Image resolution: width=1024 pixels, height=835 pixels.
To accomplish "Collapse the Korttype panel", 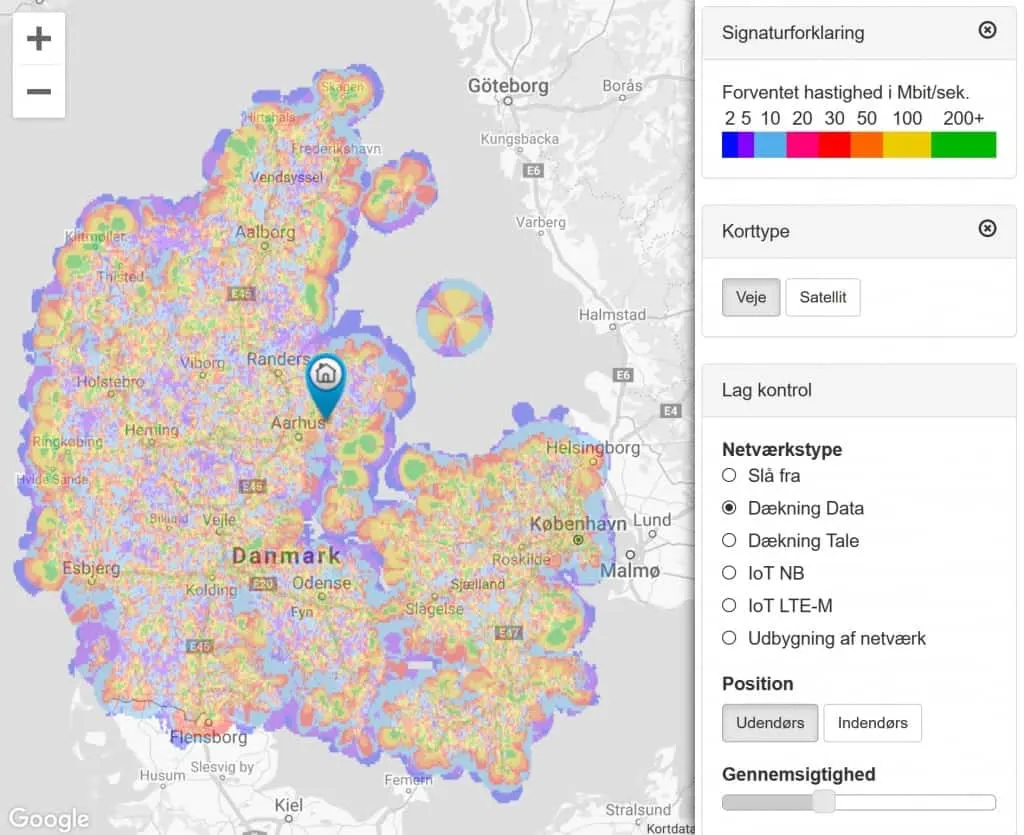I will 986,229.
